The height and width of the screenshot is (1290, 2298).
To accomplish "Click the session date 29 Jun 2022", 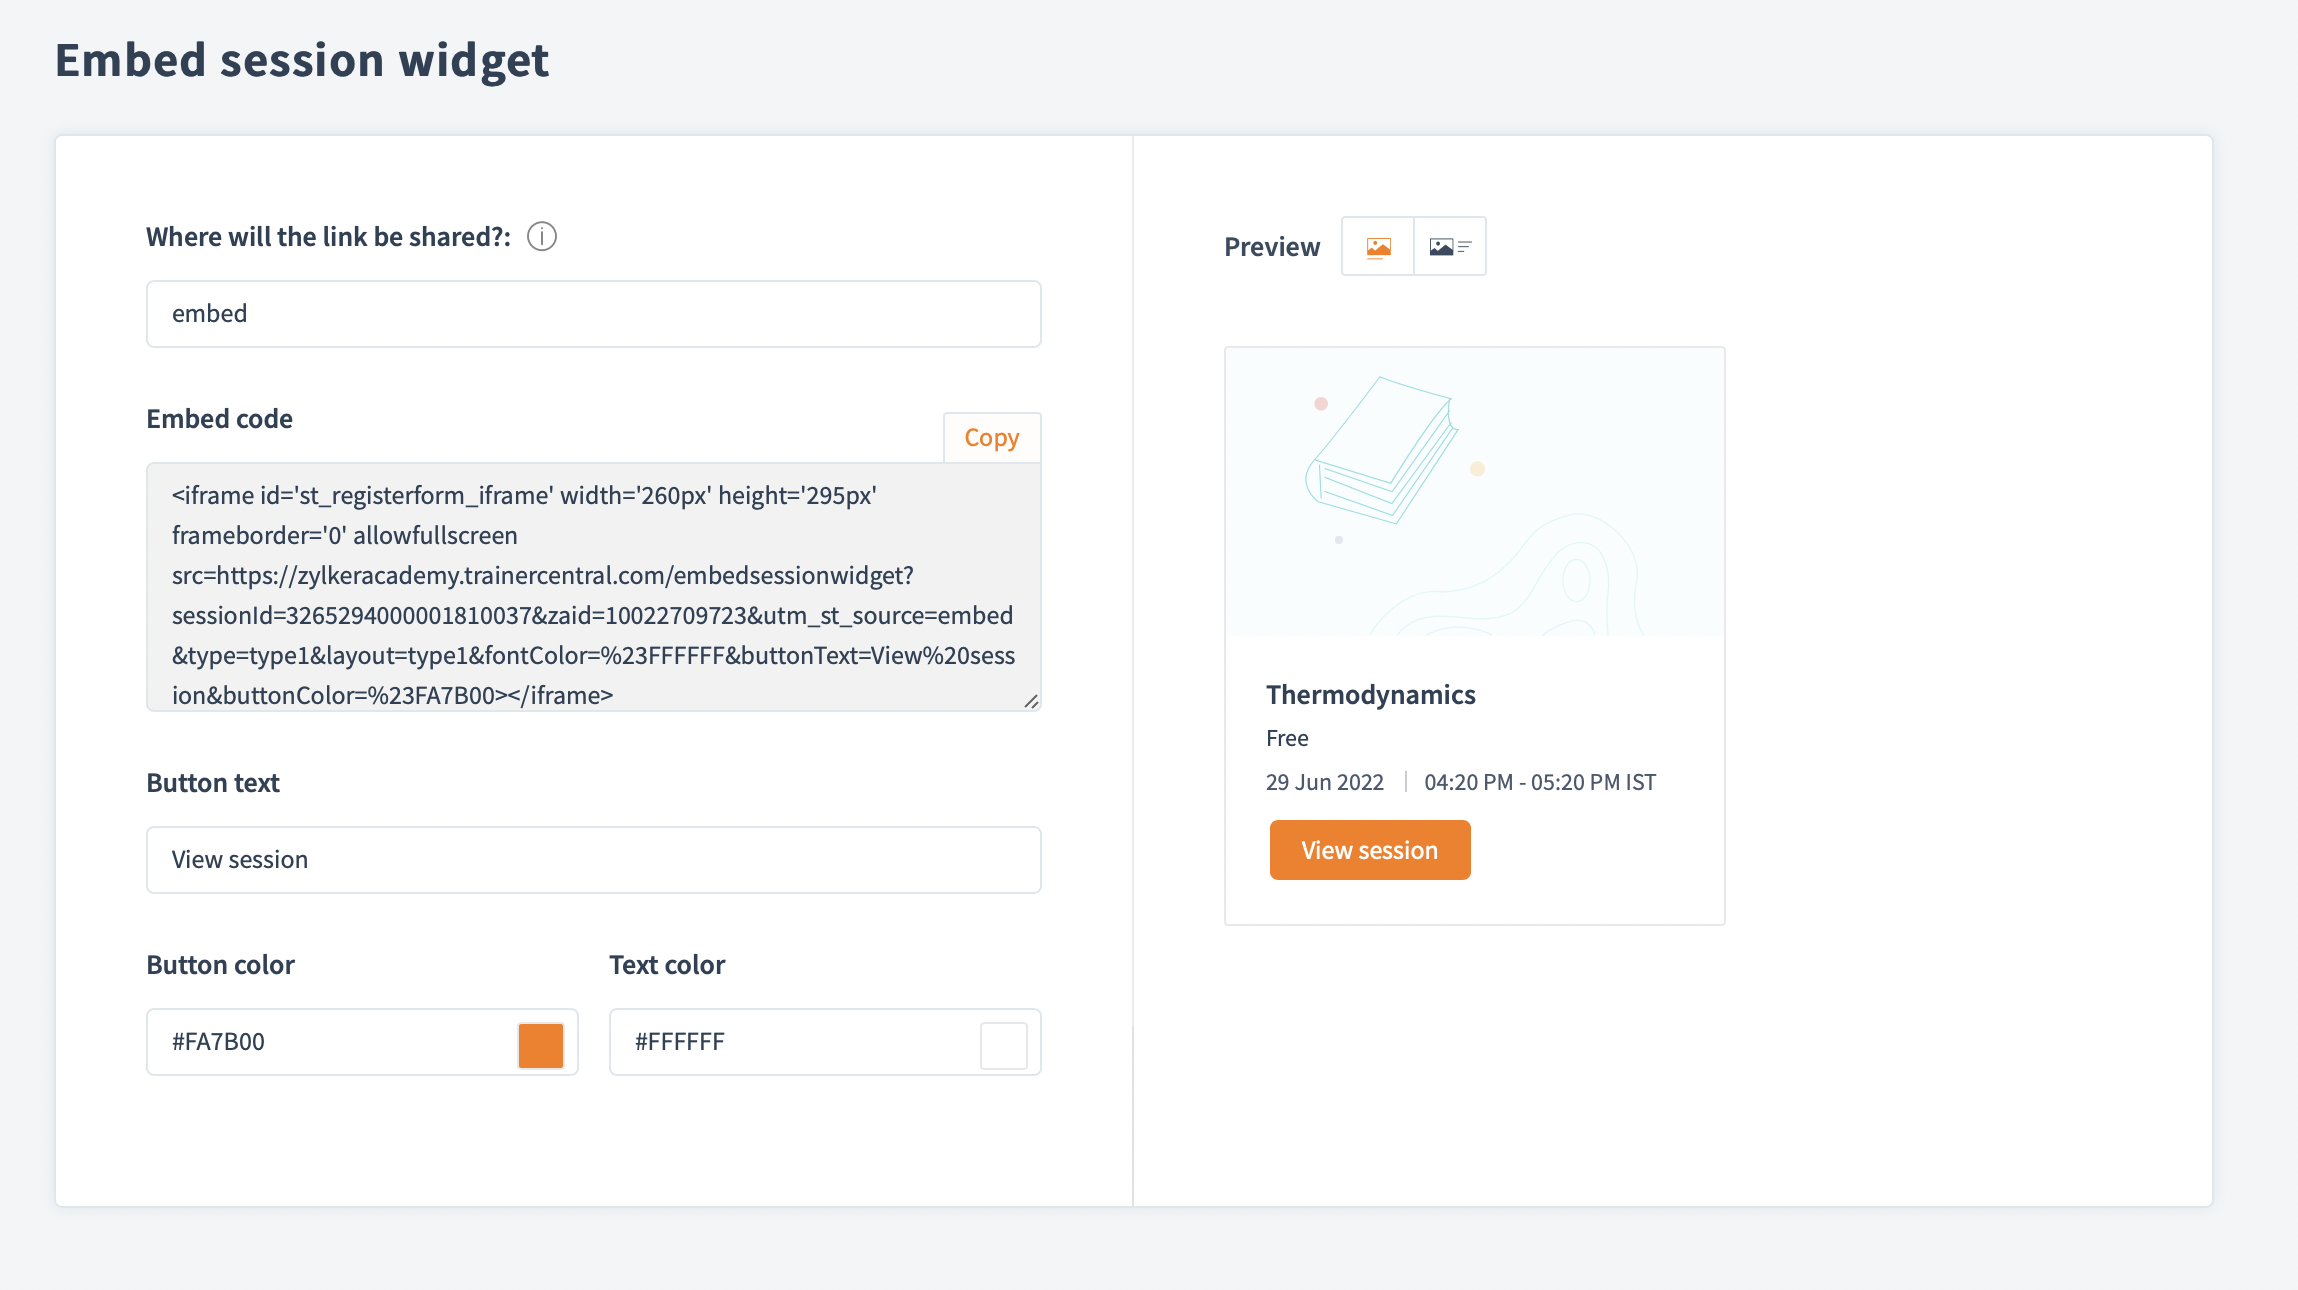I will click(x=1324, y=782).
